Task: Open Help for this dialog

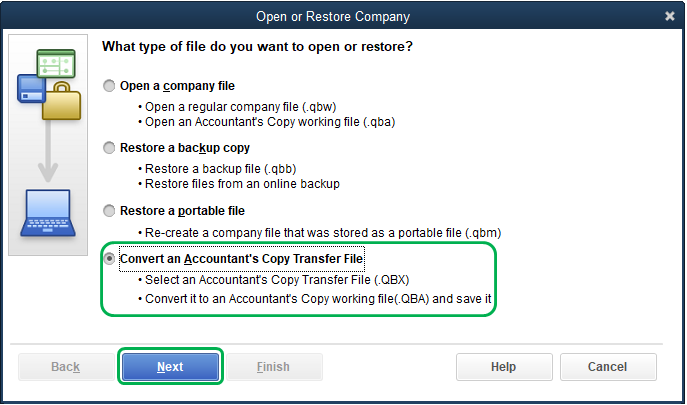Action: point(503,367)
